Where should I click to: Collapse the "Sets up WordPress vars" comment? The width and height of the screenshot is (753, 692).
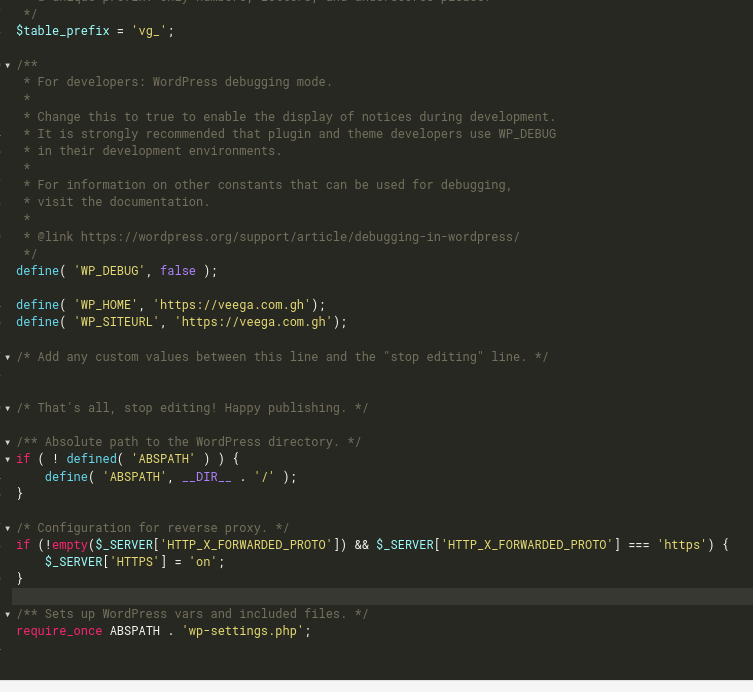pyautogui.click(x=8, y=614)
